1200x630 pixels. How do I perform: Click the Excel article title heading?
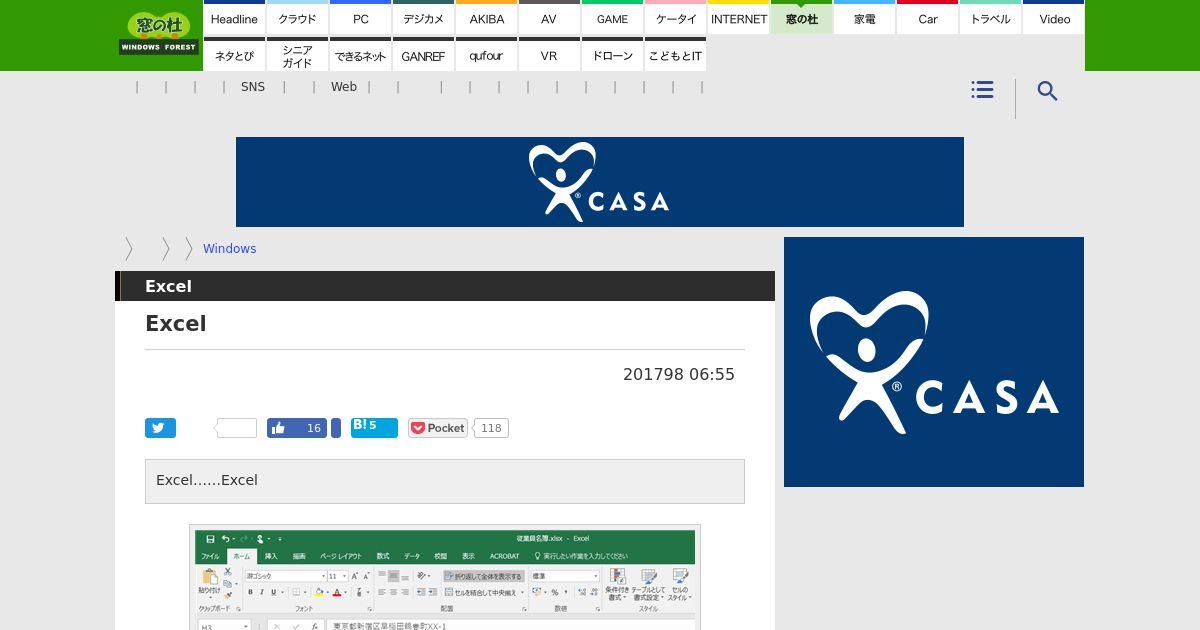pos(176,323)
